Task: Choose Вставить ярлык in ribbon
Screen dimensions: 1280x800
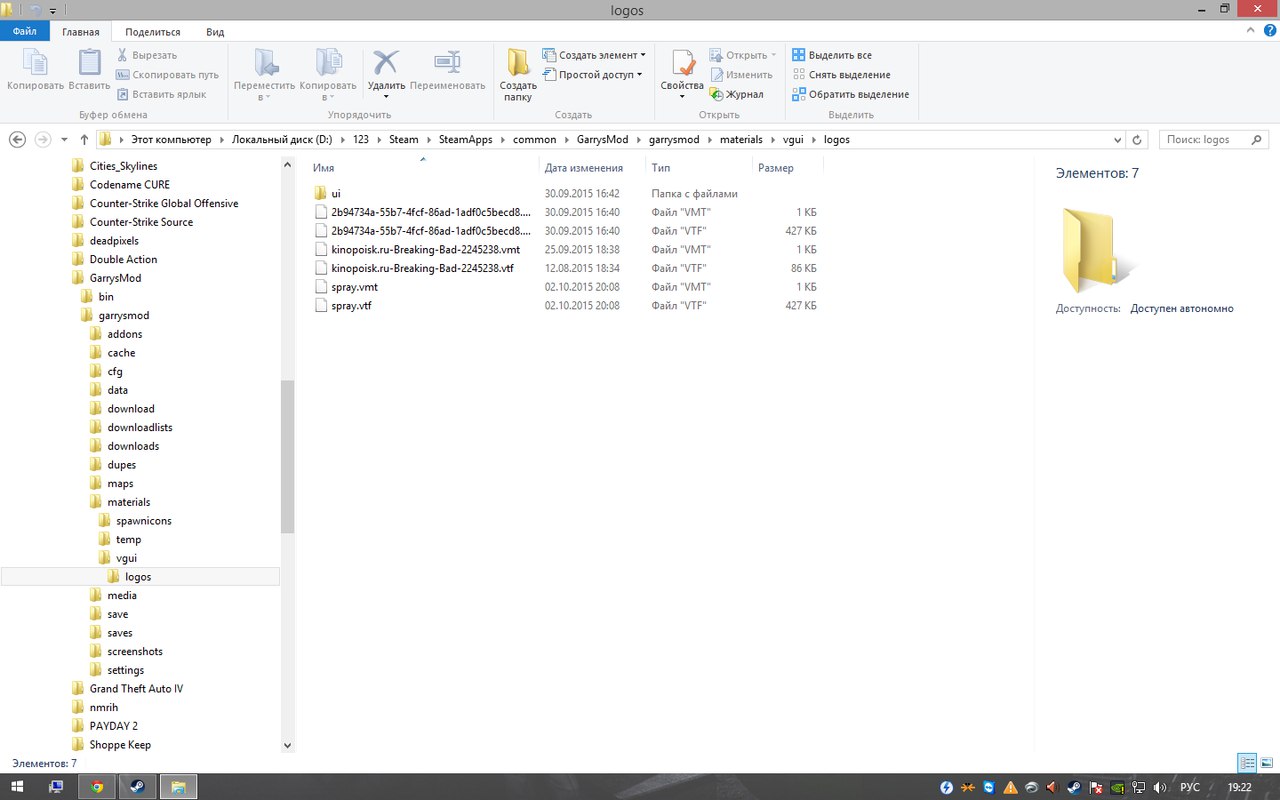Action: pos(161,94)
